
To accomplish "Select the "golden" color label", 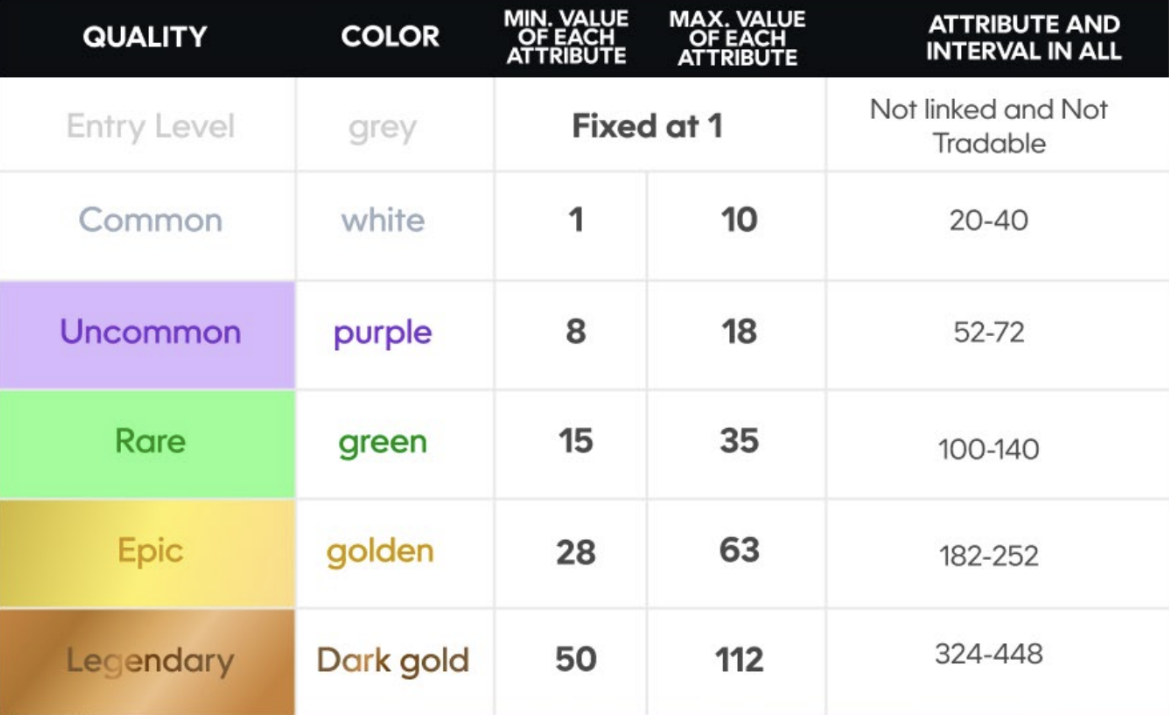I will click(380, 551).
